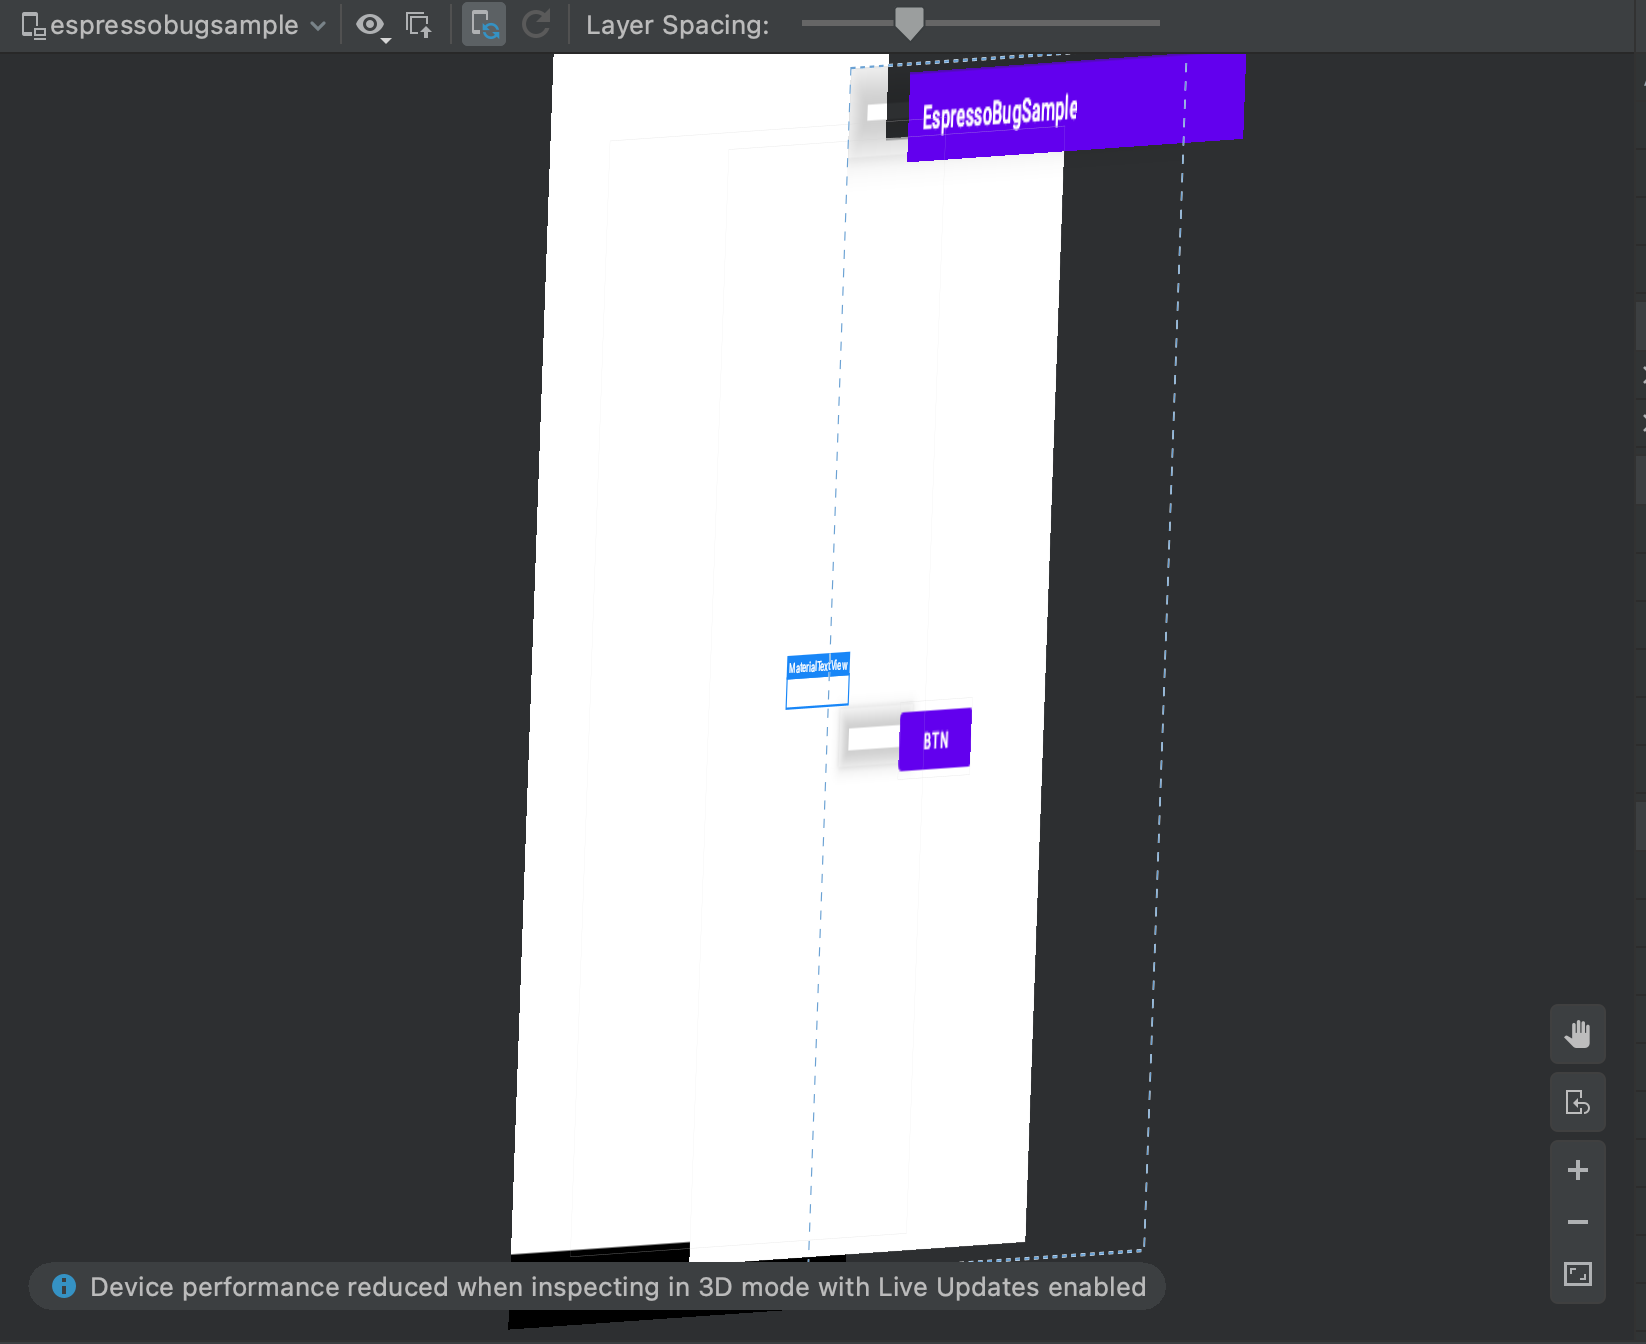
Task: Click the device performance warning message
Action: coord(618,1287)
